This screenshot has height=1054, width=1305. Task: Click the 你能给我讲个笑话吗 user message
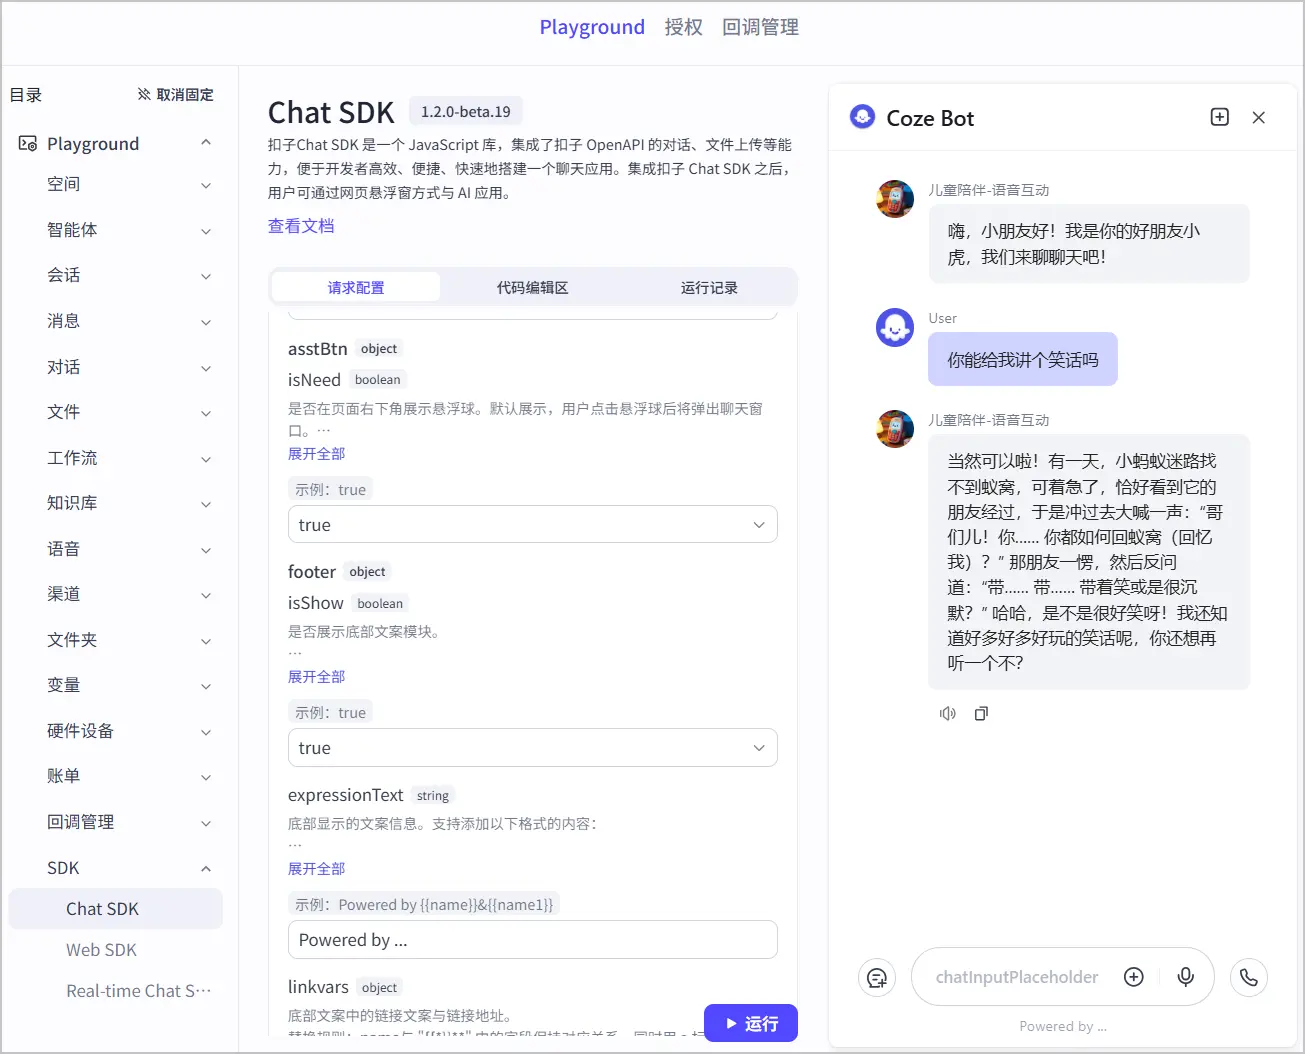1023,359
